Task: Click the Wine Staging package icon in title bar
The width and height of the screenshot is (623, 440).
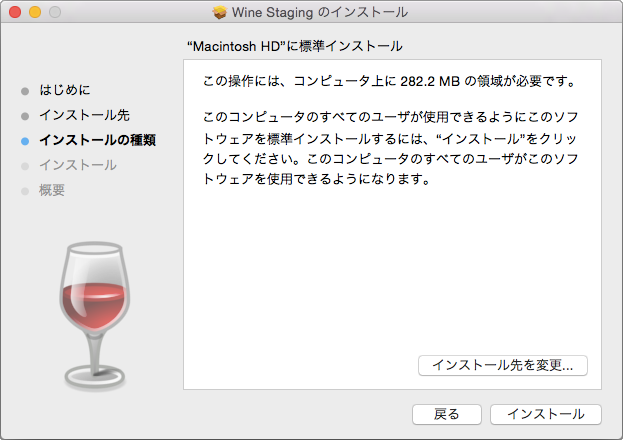Action: 219,12
